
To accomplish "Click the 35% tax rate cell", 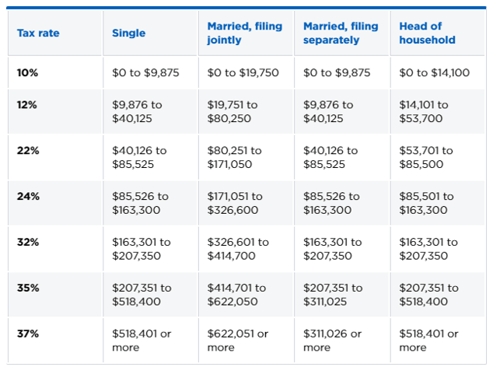I will coord(28,288).
